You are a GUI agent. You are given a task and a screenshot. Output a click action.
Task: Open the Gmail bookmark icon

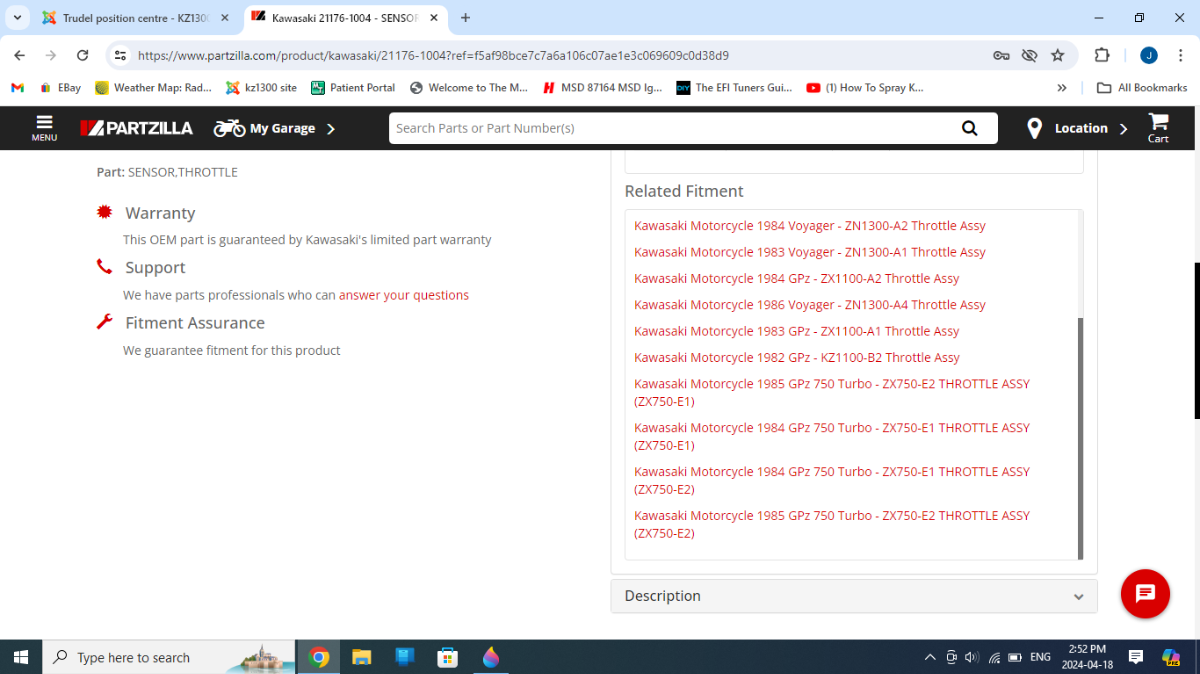[x=17, y=88]
